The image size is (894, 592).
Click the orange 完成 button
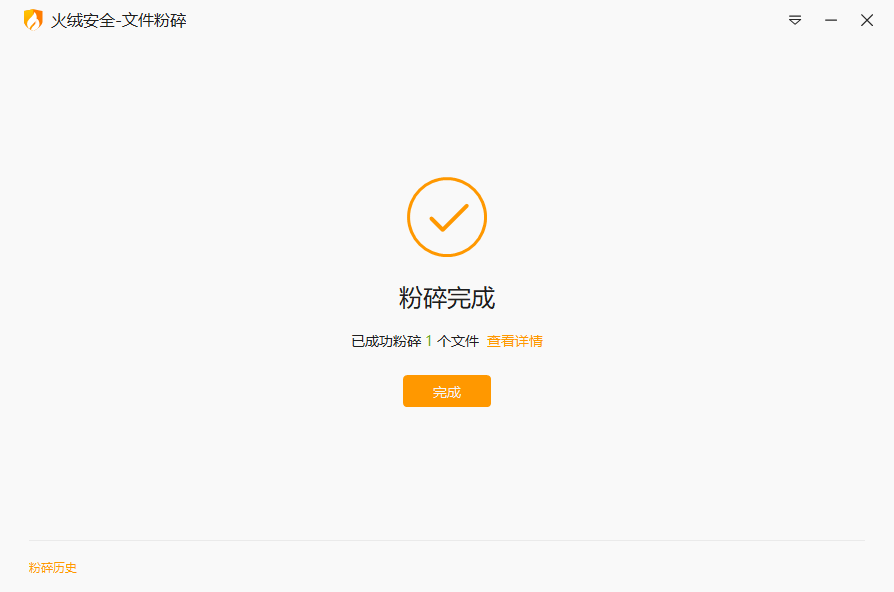pos(447,391)
